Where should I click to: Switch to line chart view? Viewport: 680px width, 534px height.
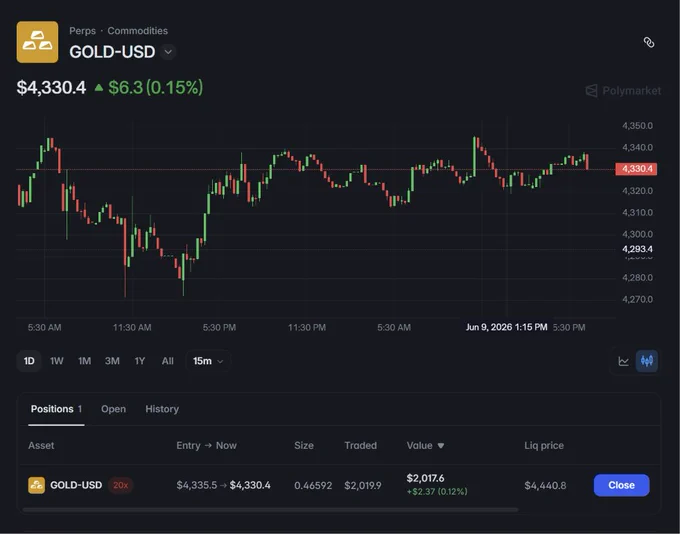(x=624, y=361)
